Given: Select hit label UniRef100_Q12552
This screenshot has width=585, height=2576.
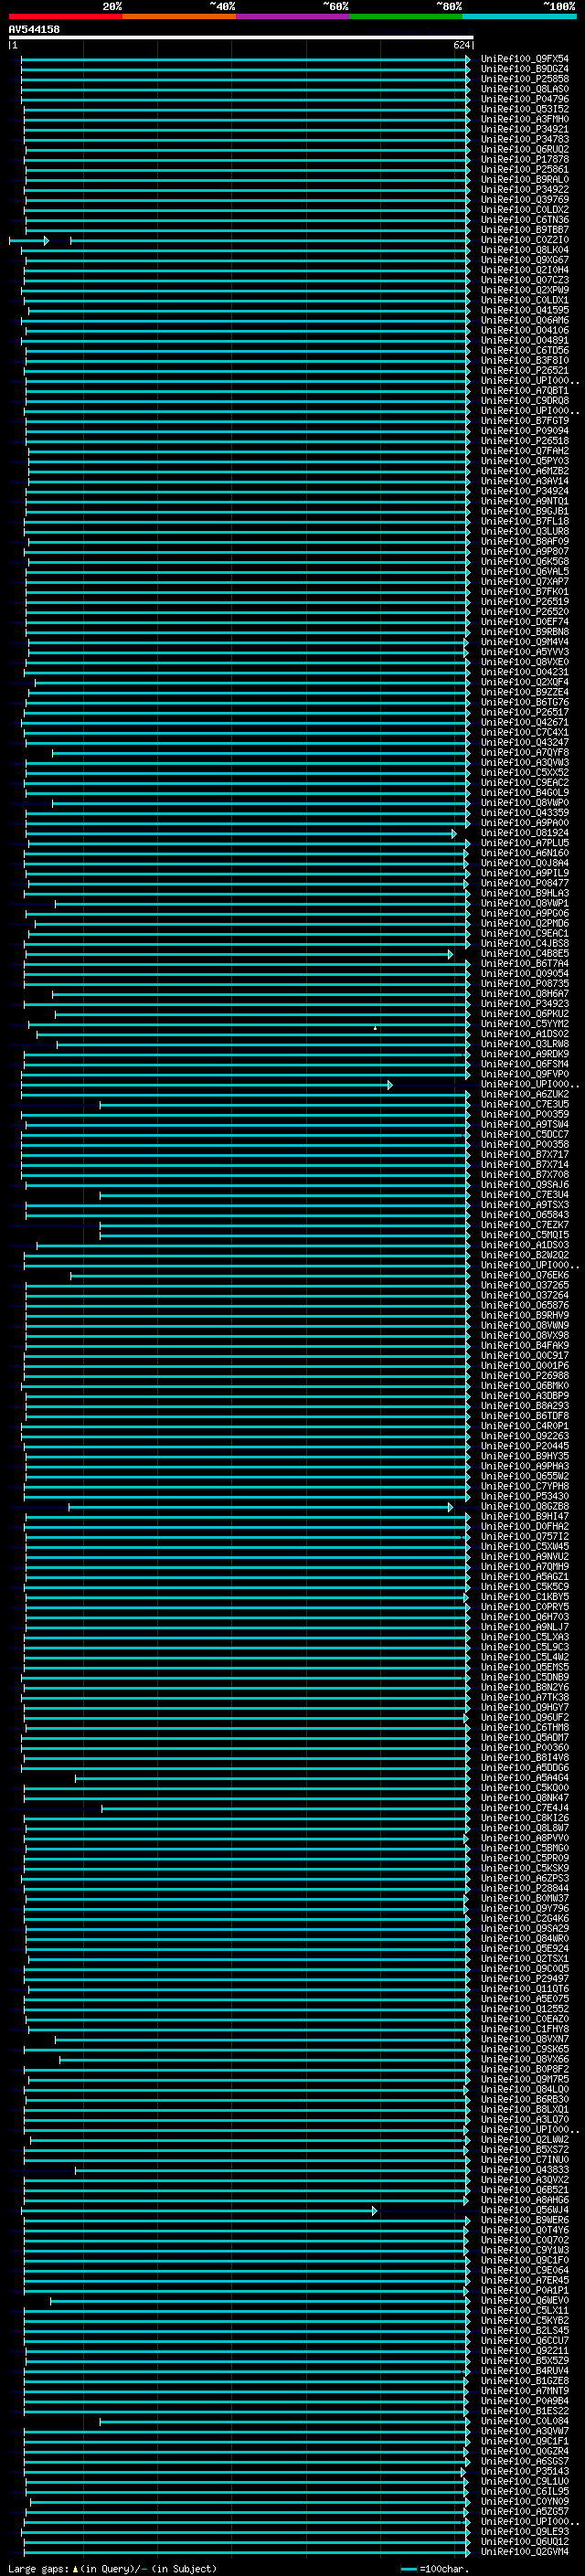Looking at the screenshot, I should [x=524, y=2009].
